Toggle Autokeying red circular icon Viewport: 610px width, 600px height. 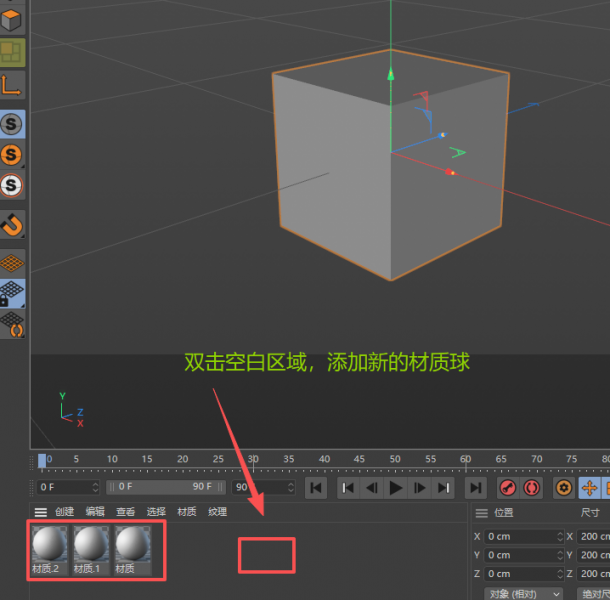click(532, 488)
